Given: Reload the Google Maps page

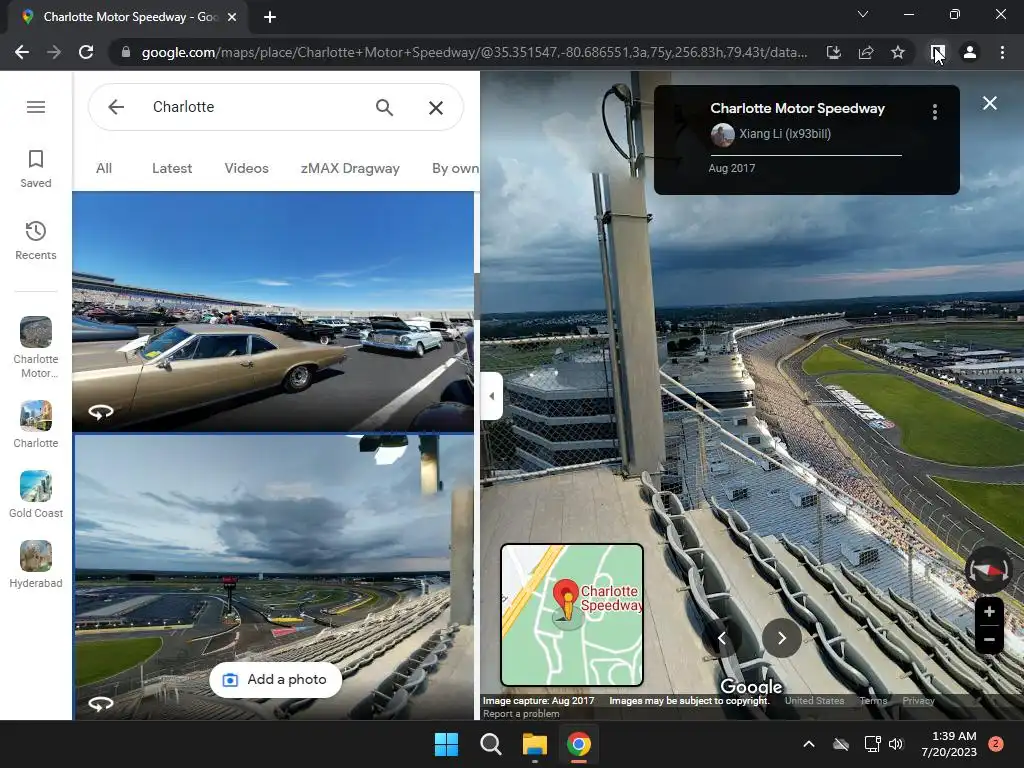Looking at the screenshot, I should (x=86, y=52).
